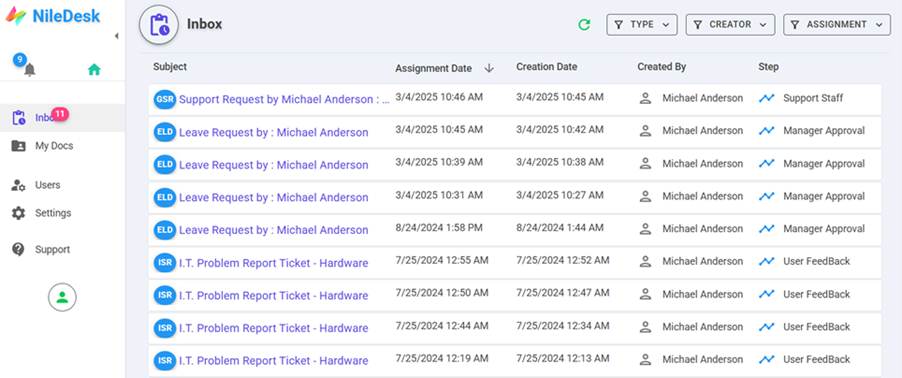
Task: Click the GSR badge icon
Action: [x=165, y=100]
